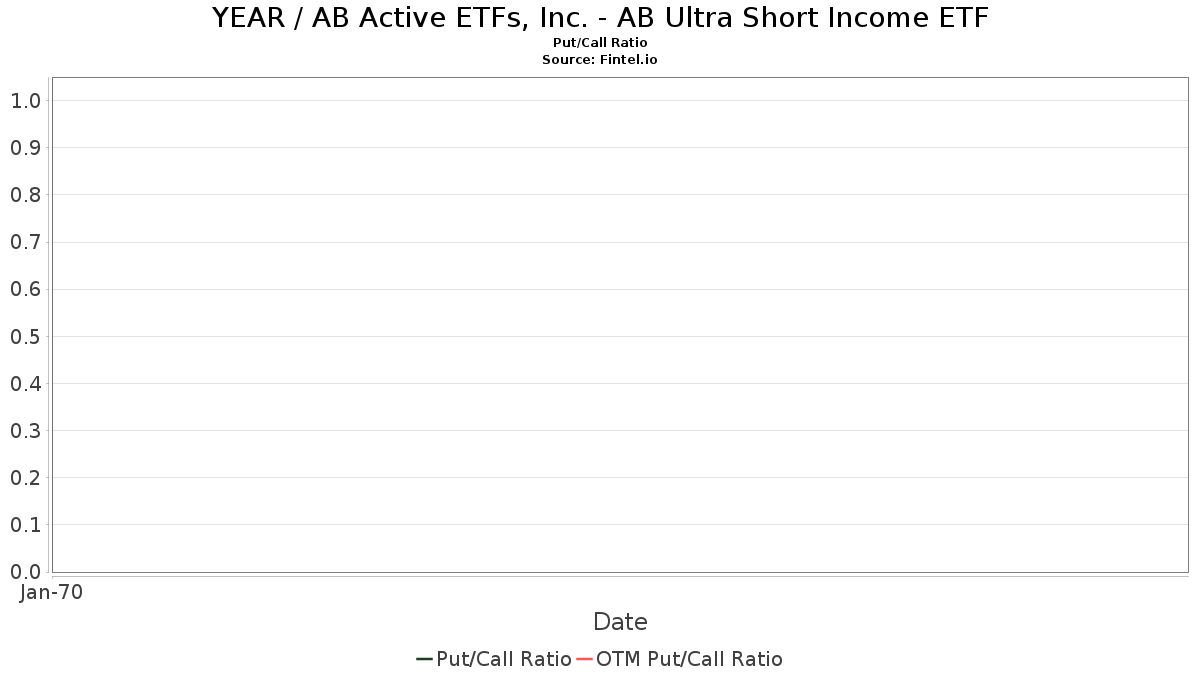Screen dimensions: 1200x675
Task: Click the 0.6 y-axis tick label
Action: tap(26, 290)
